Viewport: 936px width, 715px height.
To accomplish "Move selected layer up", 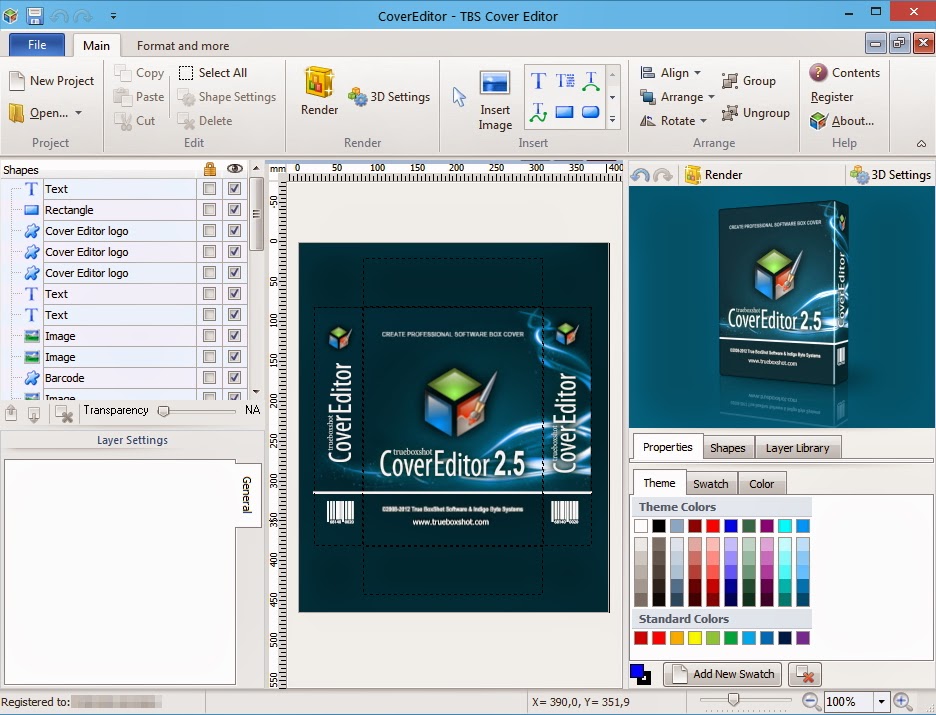I will click(x=11, y=412).
